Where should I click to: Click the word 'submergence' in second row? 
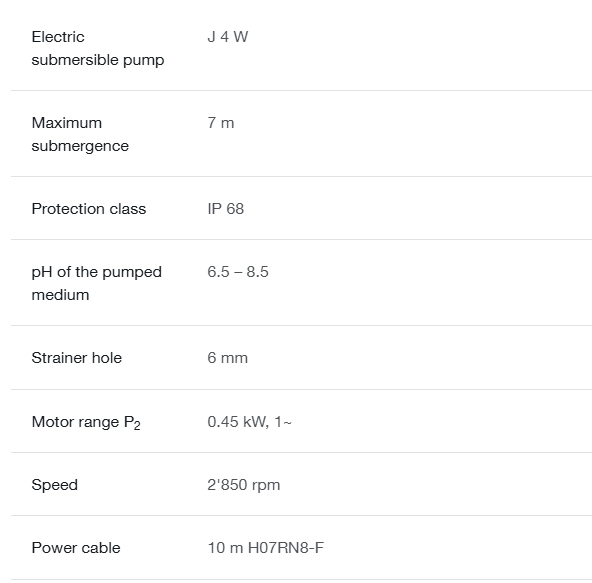coord(80,146)
